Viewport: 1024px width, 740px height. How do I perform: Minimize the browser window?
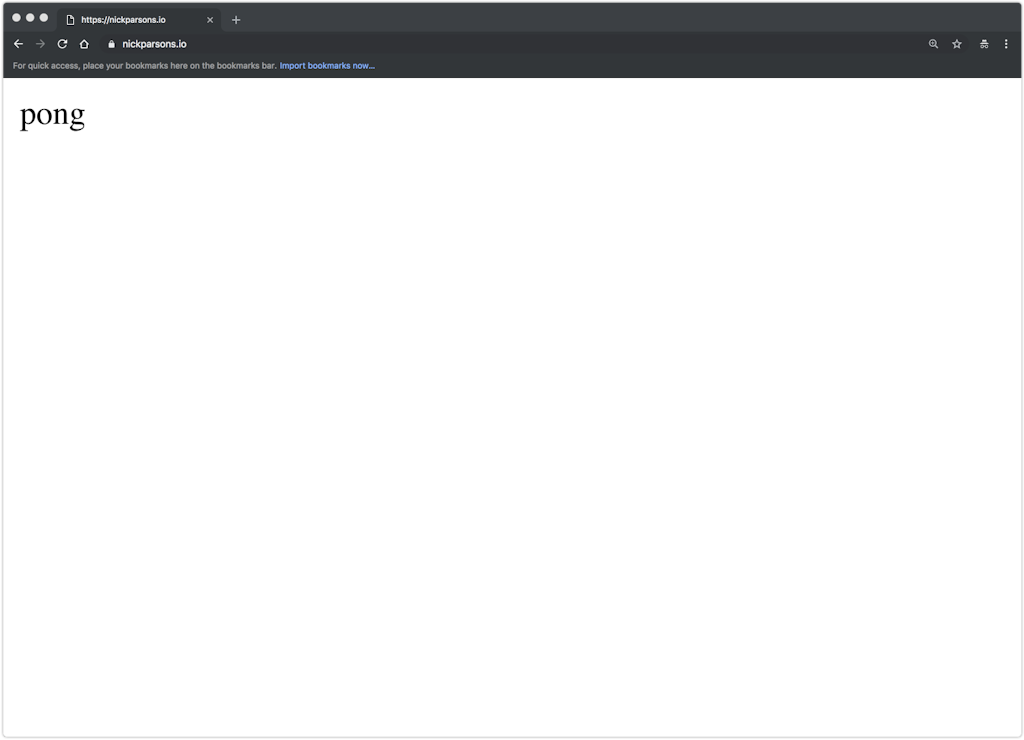coord(30,18)
